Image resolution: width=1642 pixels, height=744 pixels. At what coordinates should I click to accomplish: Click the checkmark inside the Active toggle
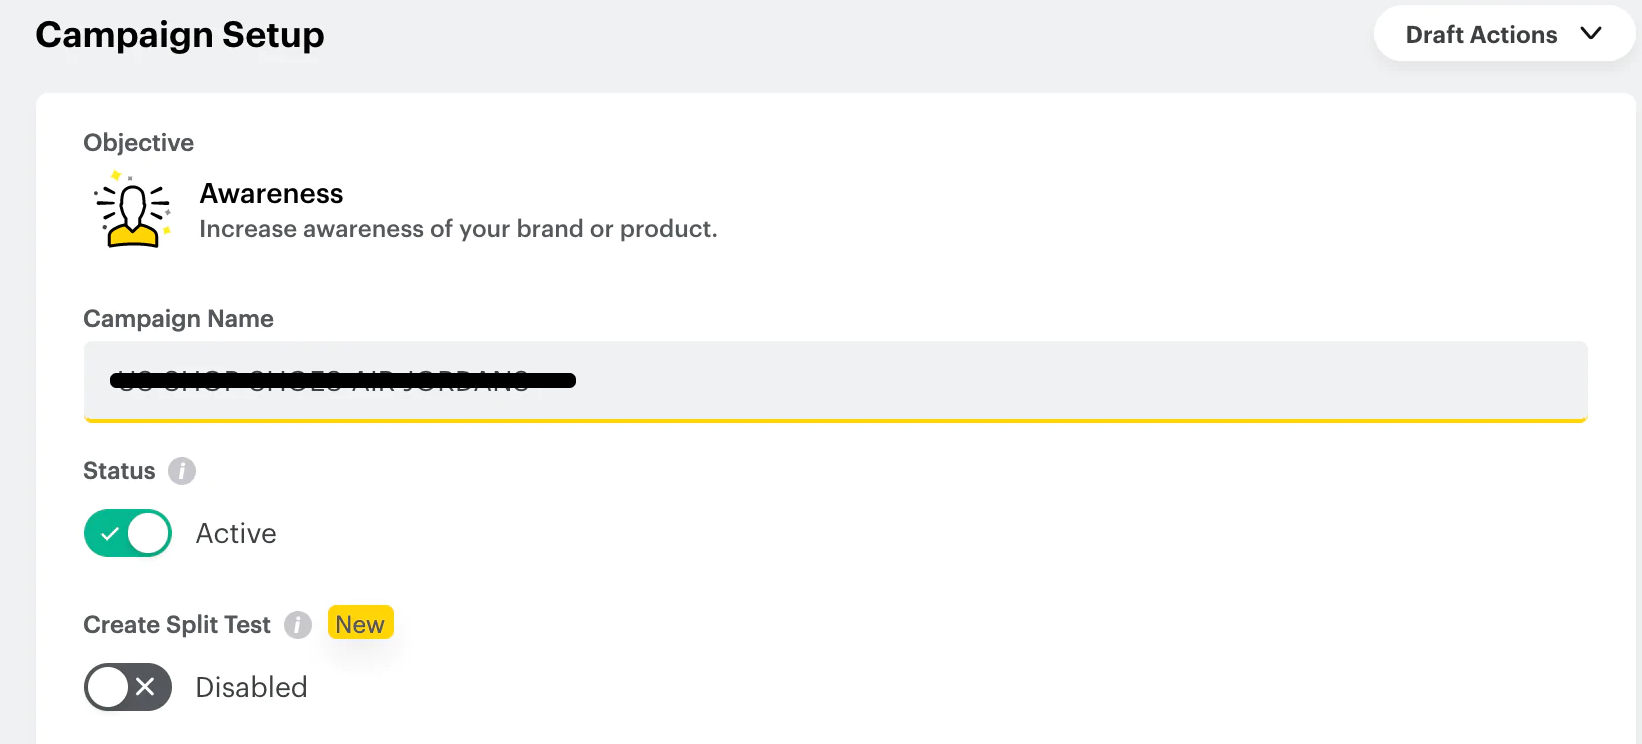pyautogui.click(x=112, y=533)
